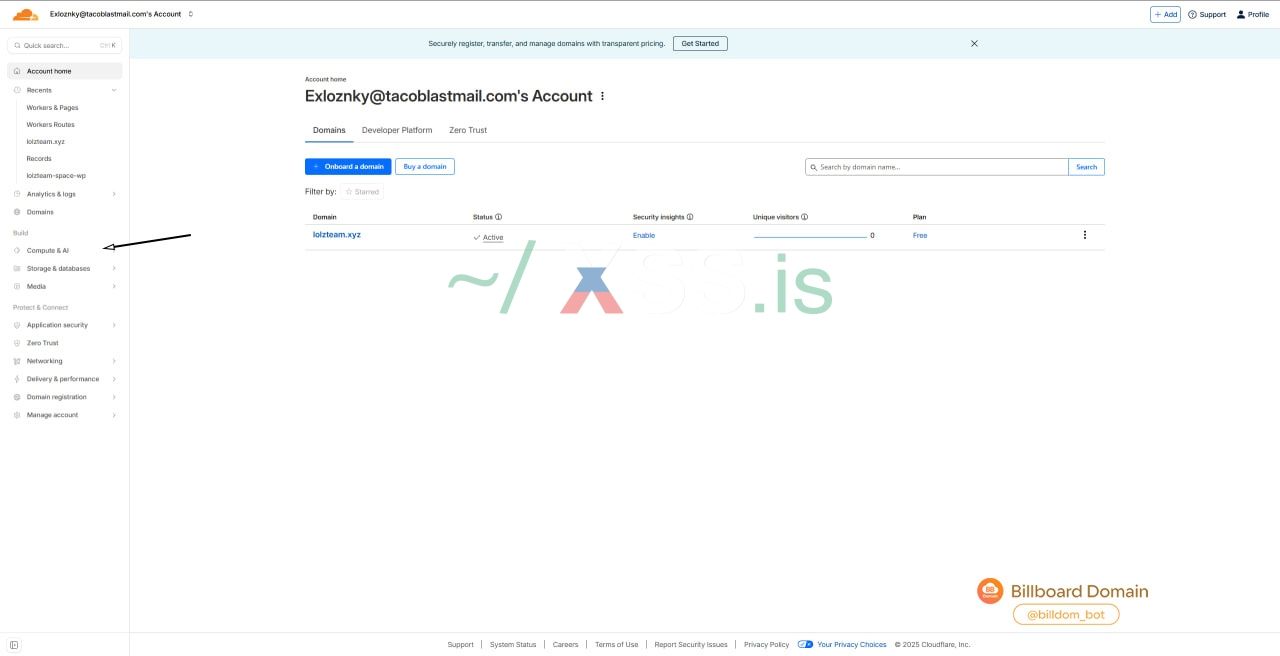Click the Your Privacy Choices toggle icon

coord(805,645)
